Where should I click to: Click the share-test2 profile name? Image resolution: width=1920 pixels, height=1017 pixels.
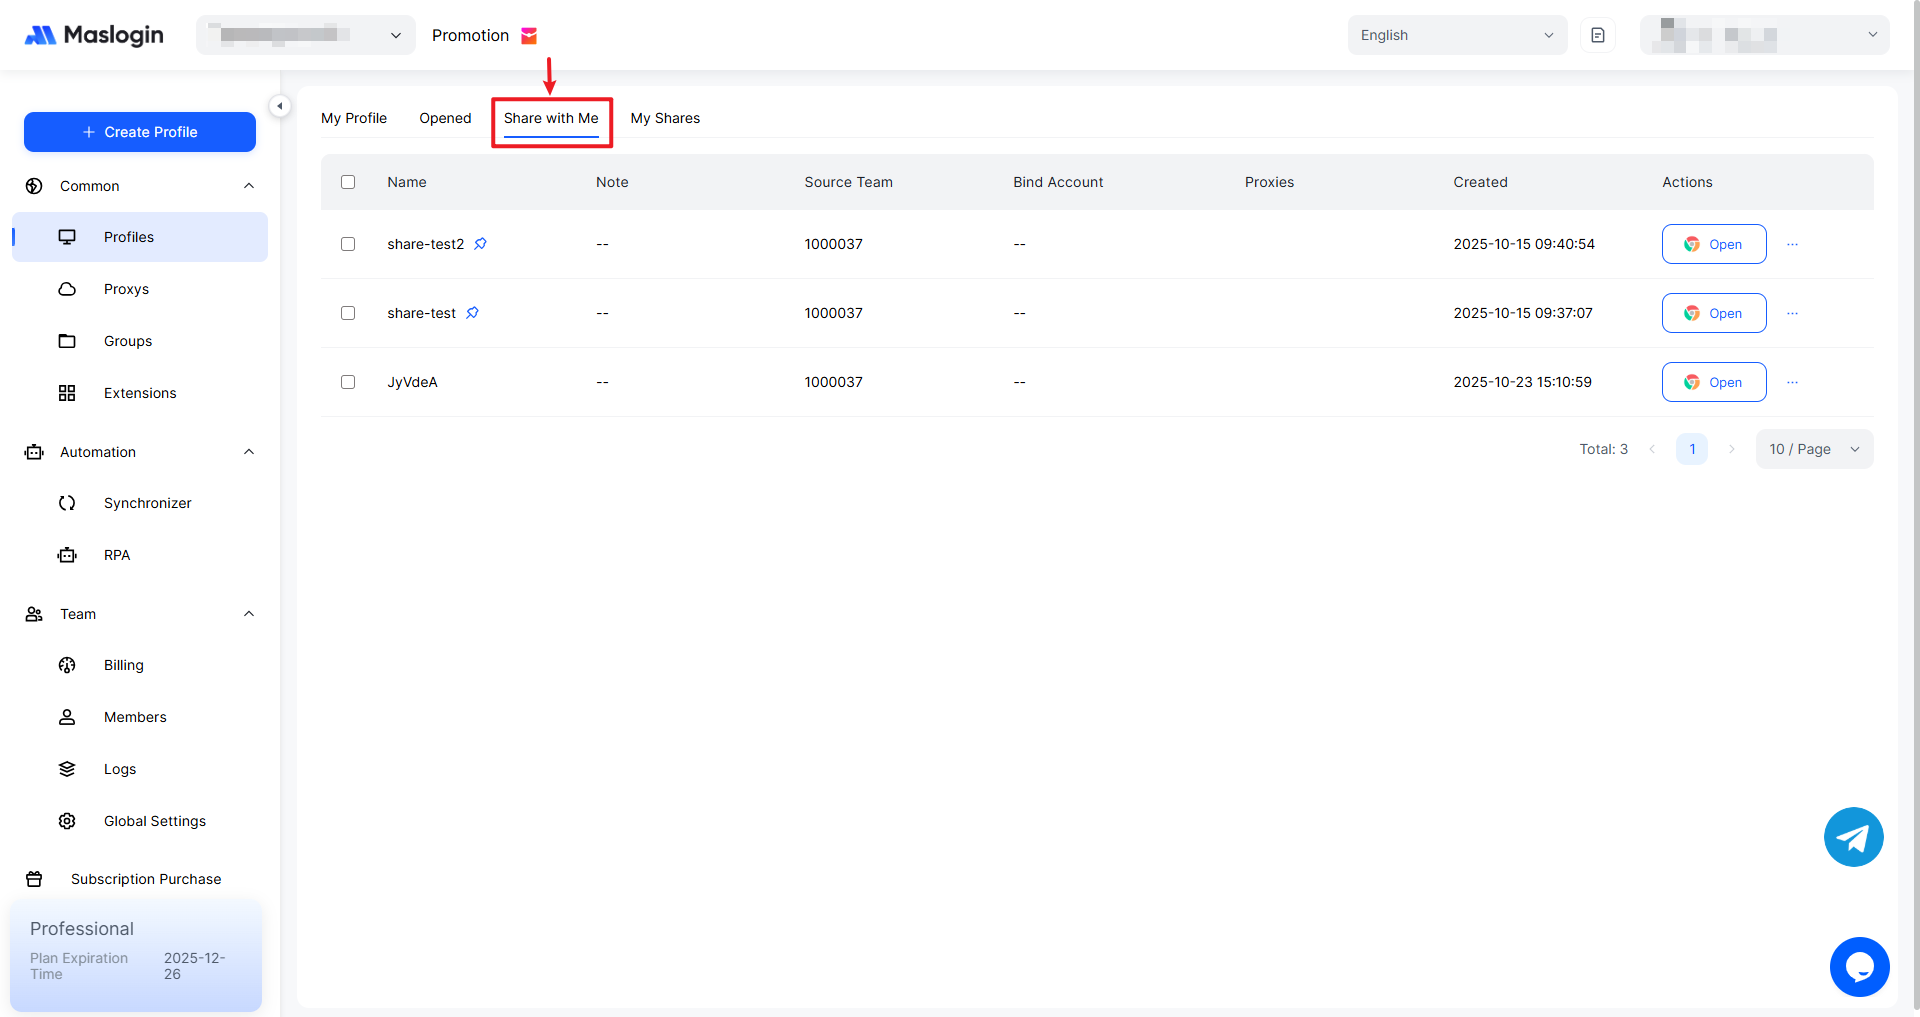click(x=426, y=244)
